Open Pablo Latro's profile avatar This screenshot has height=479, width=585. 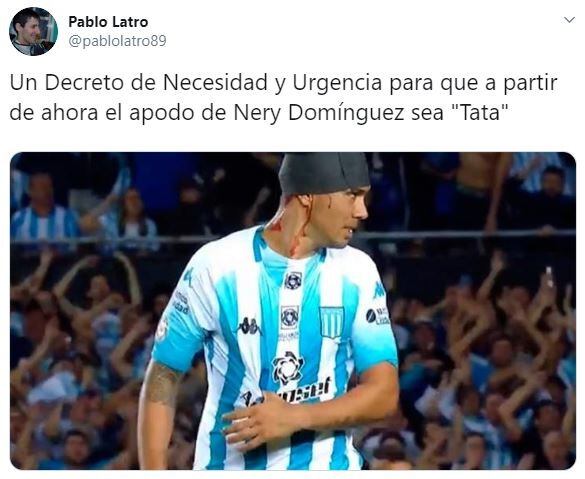click(x=33, y=31)
